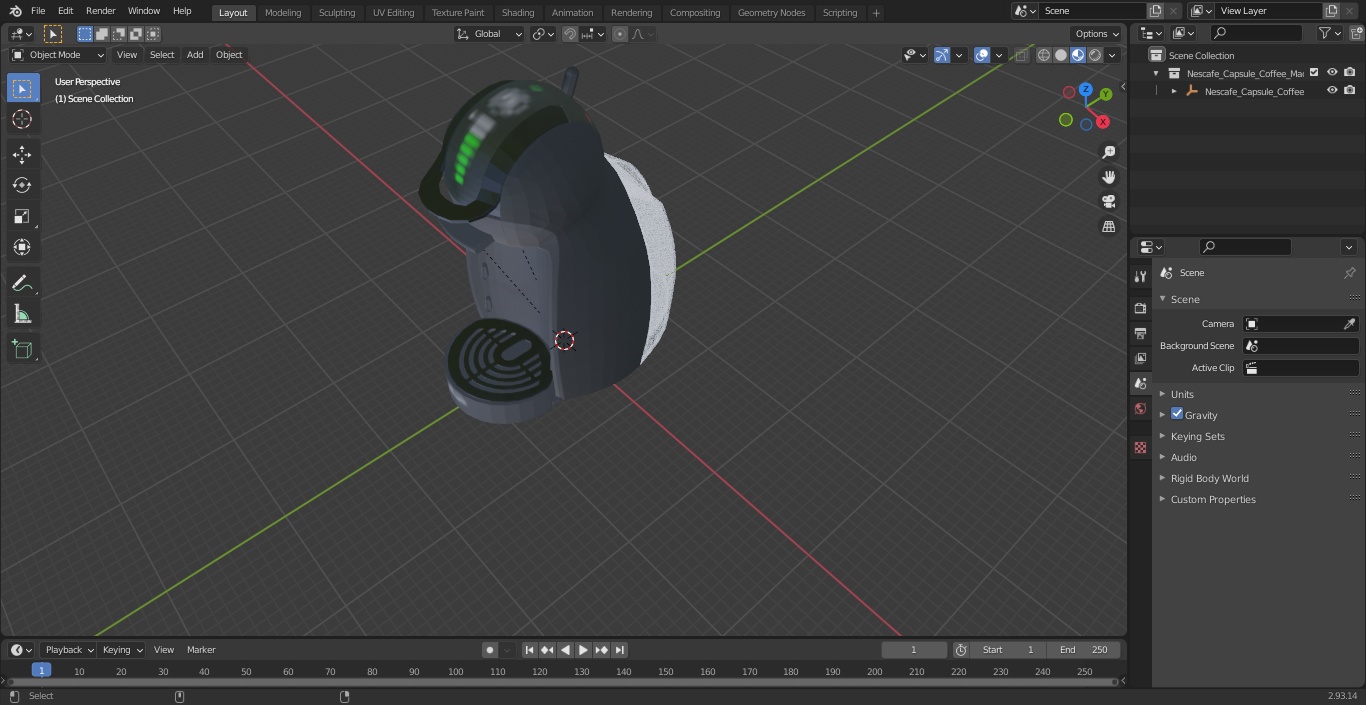1366x705 pixels.
Task: Open the View Layer properties tab
Action: (1140, 358)
